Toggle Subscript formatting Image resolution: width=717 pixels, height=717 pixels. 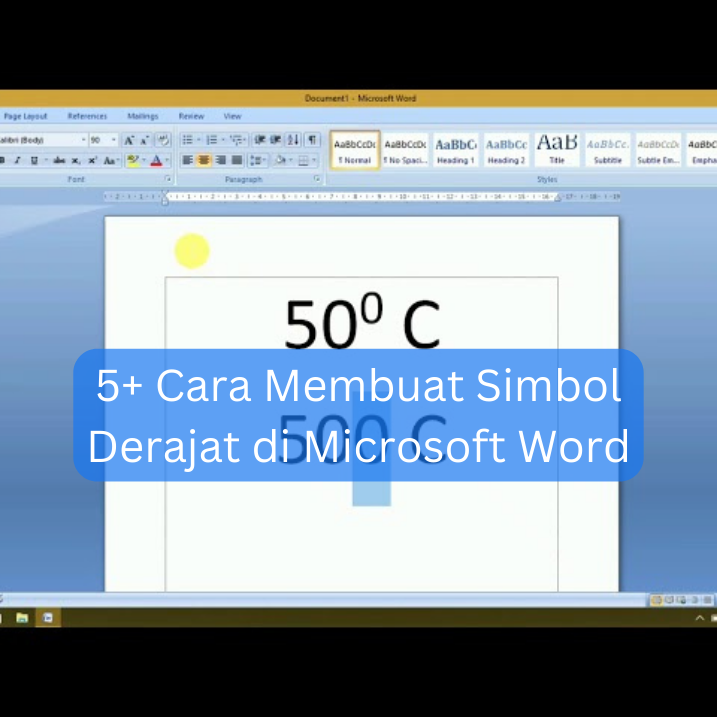click(75, 161)
